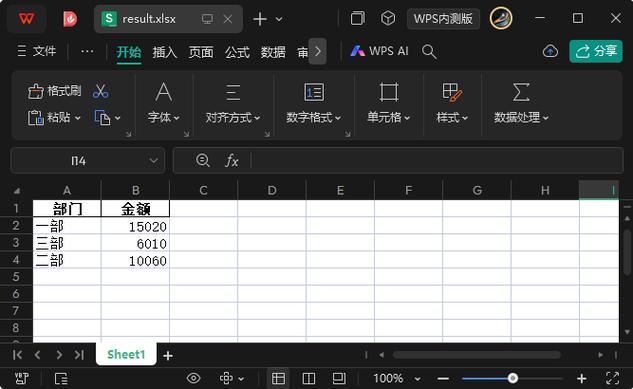Click the 粘贴 paste button
Viewport: 633px width, 389px height.
(49, 117)
